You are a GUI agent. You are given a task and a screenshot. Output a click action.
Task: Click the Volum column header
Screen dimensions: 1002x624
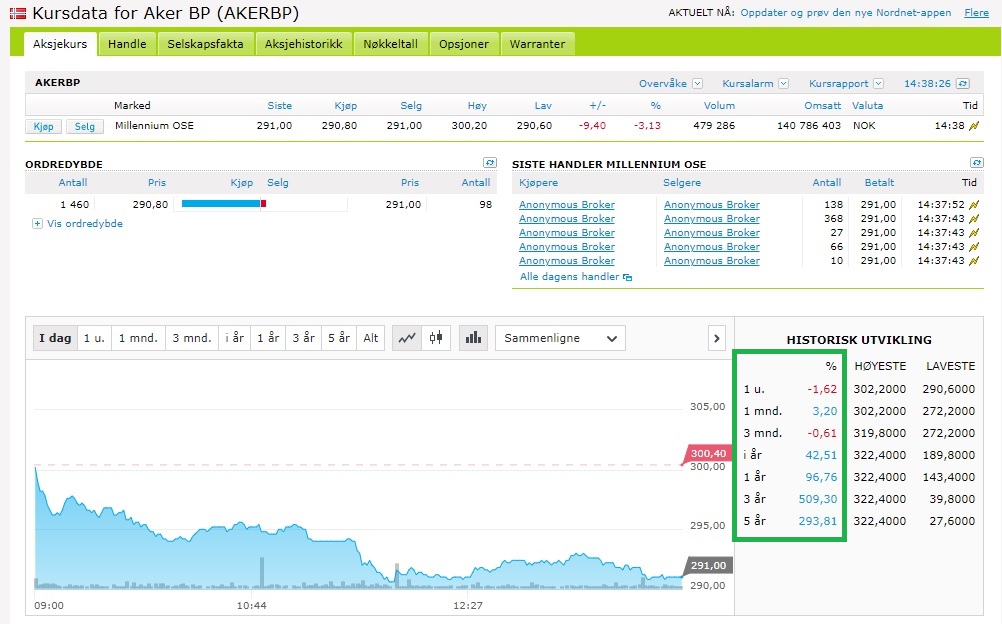(720, 105)
